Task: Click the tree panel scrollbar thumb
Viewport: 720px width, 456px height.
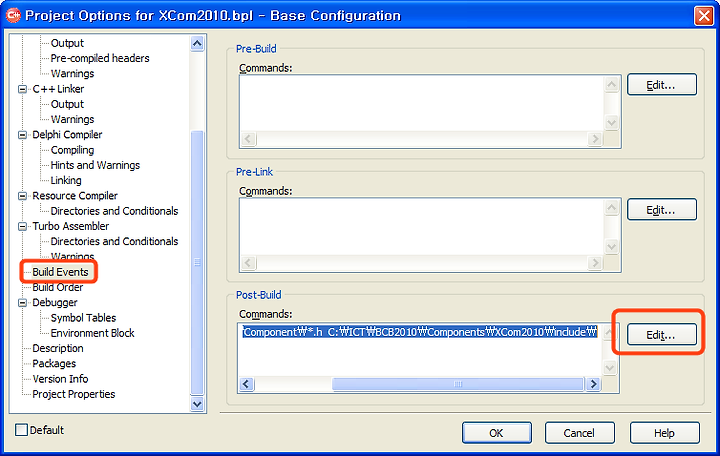Action: click(197, 263)
